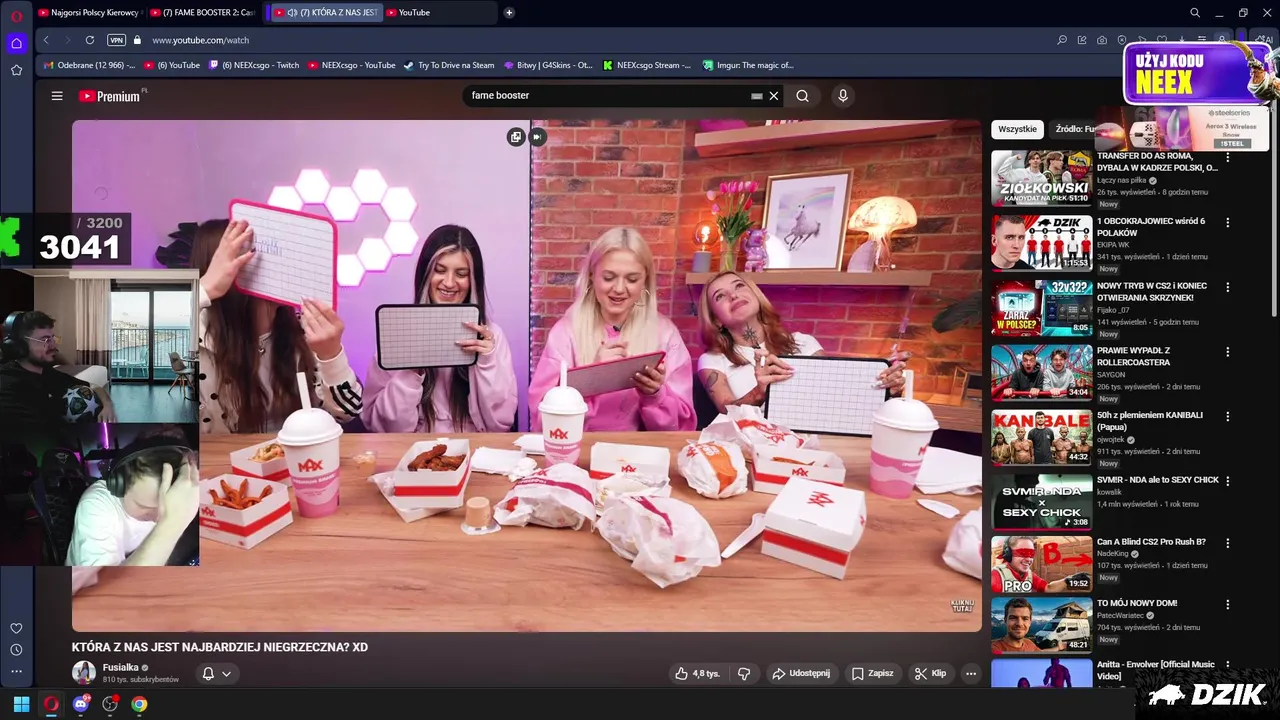Image resolution: width=1280 pixels, height=720 pixels.
Task: Switch to 'FAME BOOSTER 2: Cast' tab
Action: pos(203,12)
